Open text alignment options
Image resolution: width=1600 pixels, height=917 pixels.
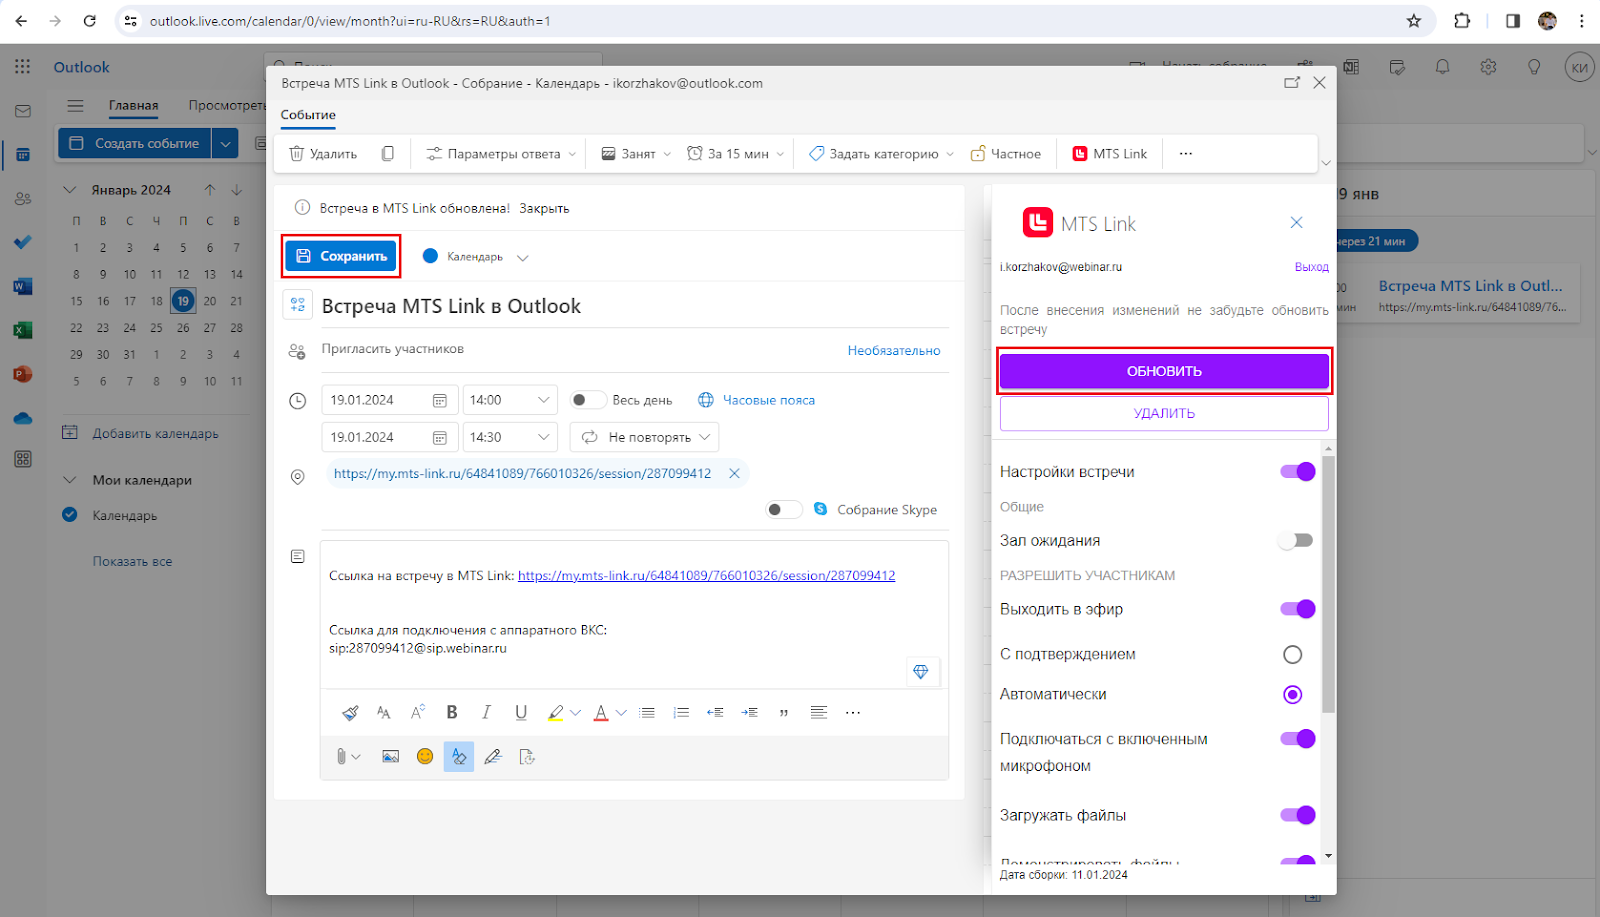click(x=819, y=713)
